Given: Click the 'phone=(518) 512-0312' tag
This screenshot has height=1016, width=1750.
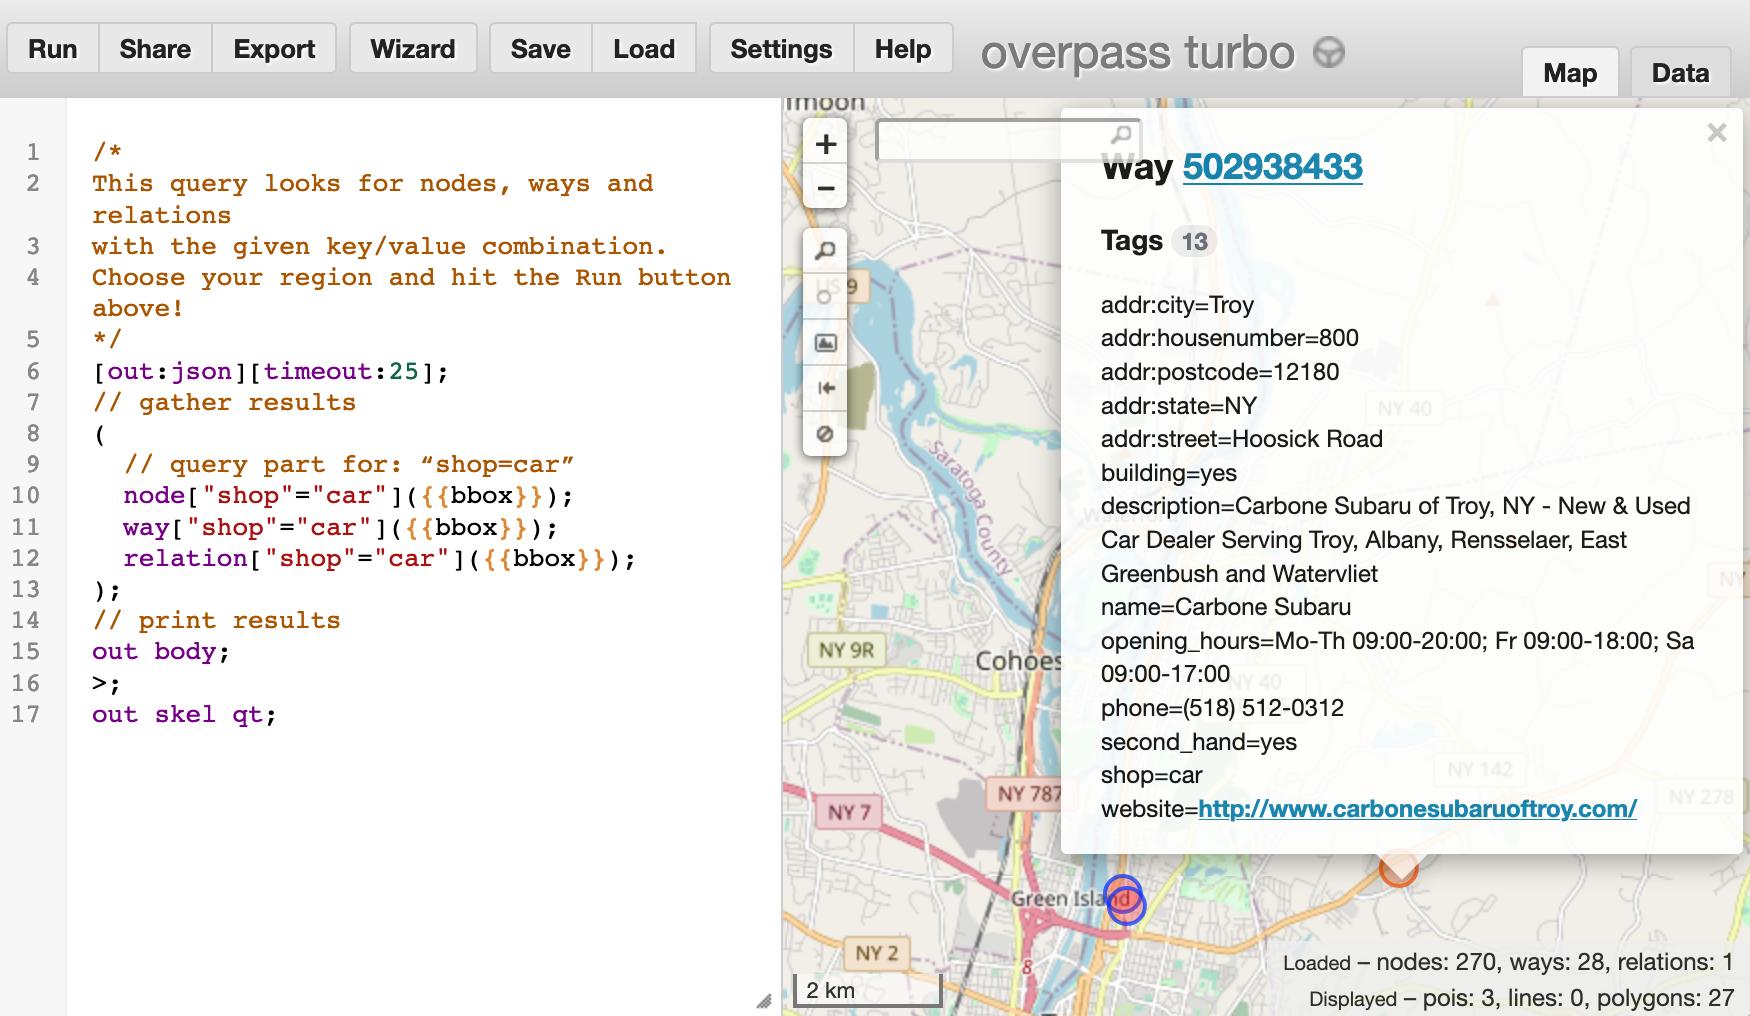Looking at the screenshot, I should click(x=1222, y=708).
